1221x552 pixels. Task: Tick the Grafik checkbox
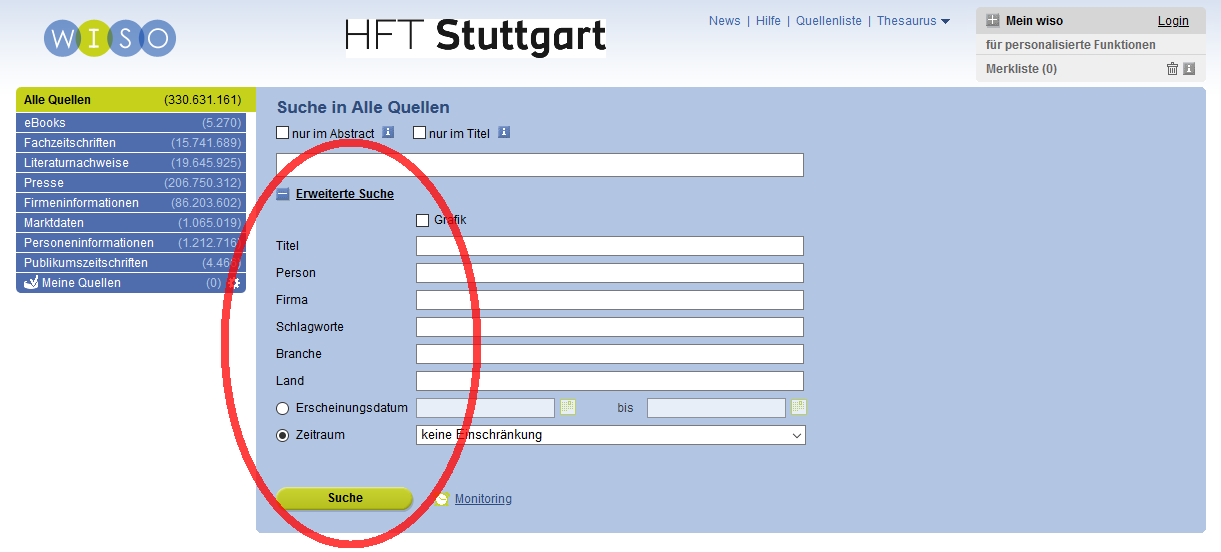click(422, 220)
